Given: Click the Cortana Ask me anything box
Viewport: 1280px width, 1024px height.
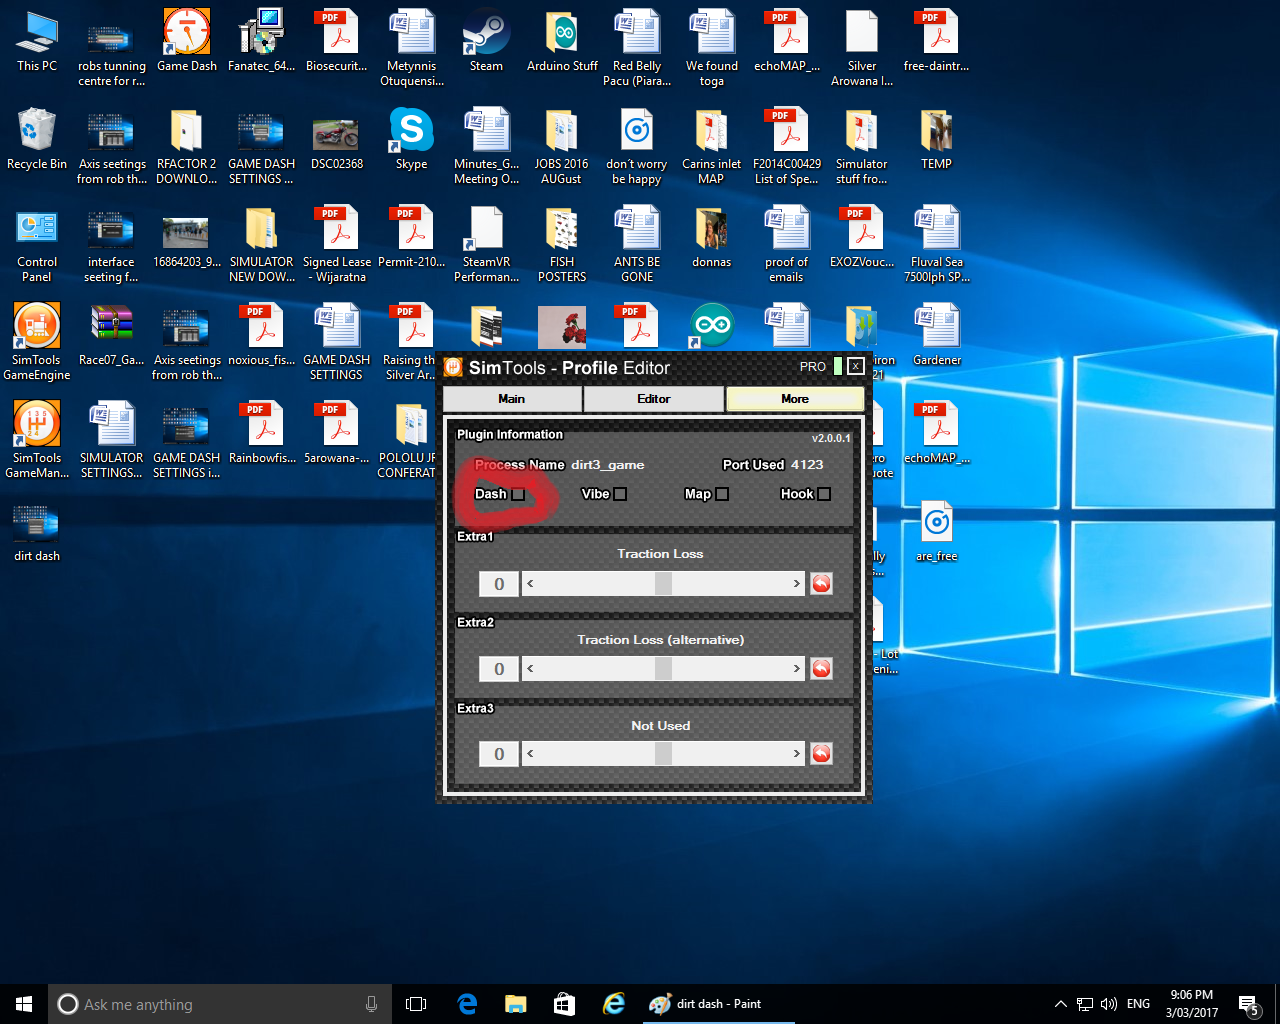Looking at the screenshot, I should click(219, 1004).
